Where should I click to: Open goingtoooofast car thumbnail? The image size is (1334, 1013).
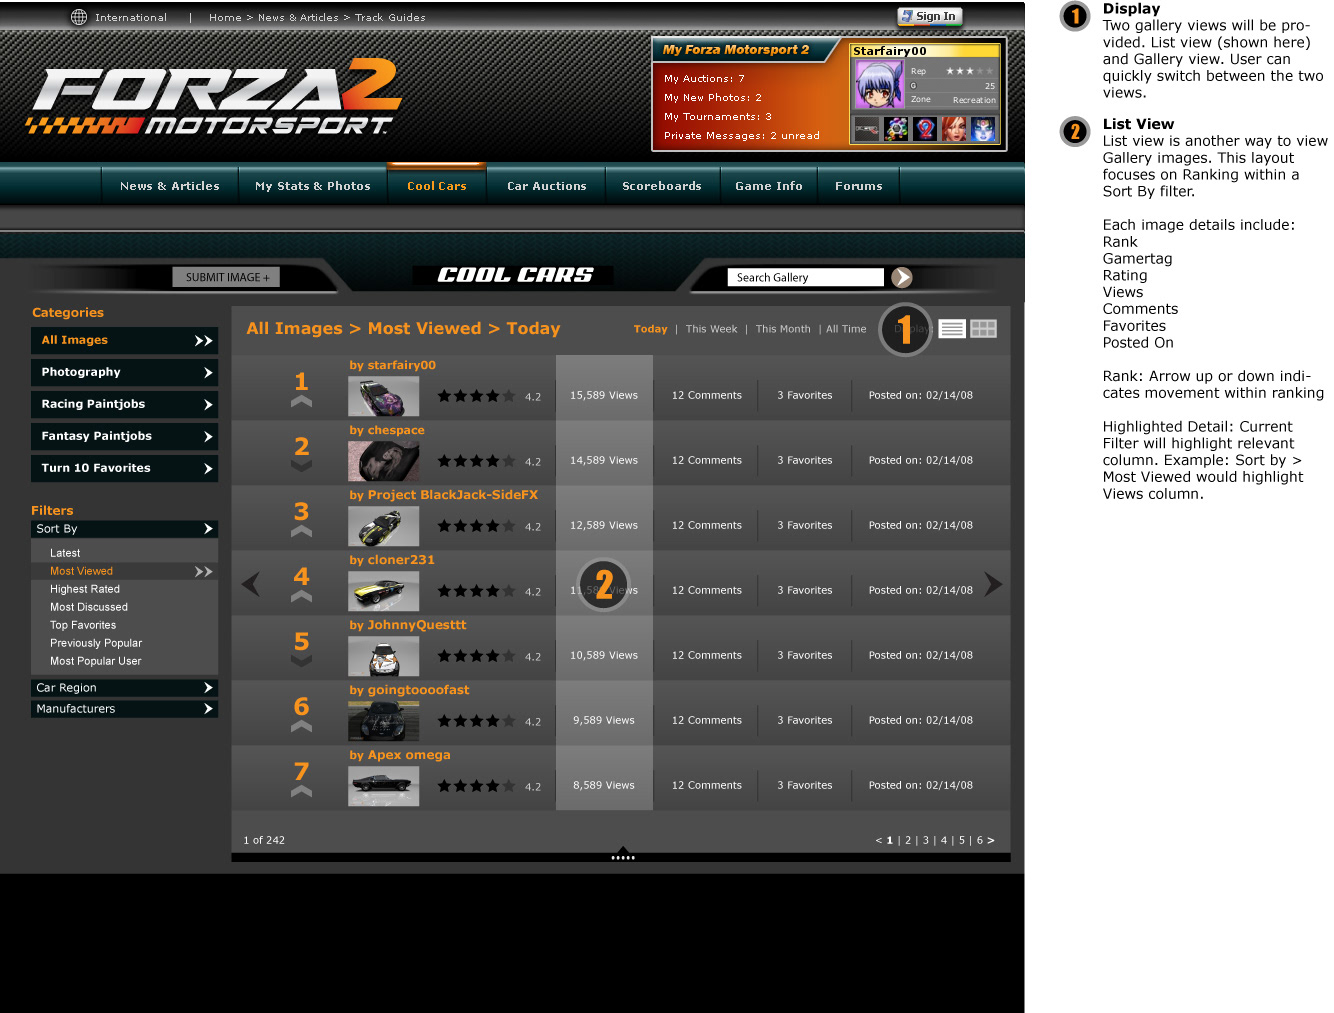pyautogui.click(x=383, y=722)
